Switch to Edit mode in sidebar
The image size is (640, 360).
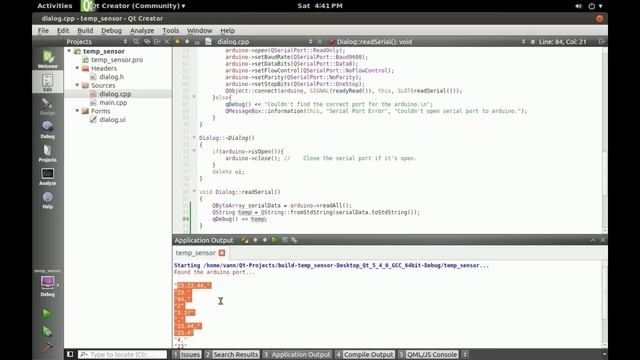coord(47,82)
